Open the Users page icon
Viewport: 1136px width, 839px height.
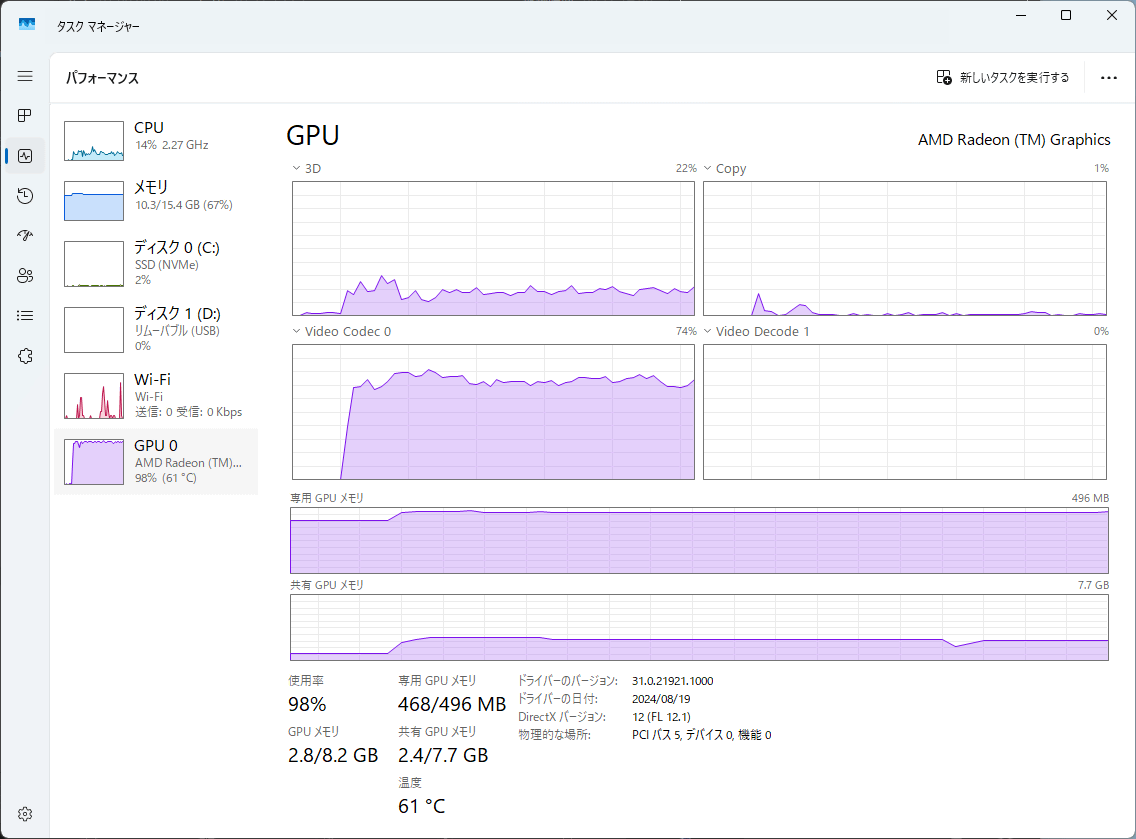(25, 276)
